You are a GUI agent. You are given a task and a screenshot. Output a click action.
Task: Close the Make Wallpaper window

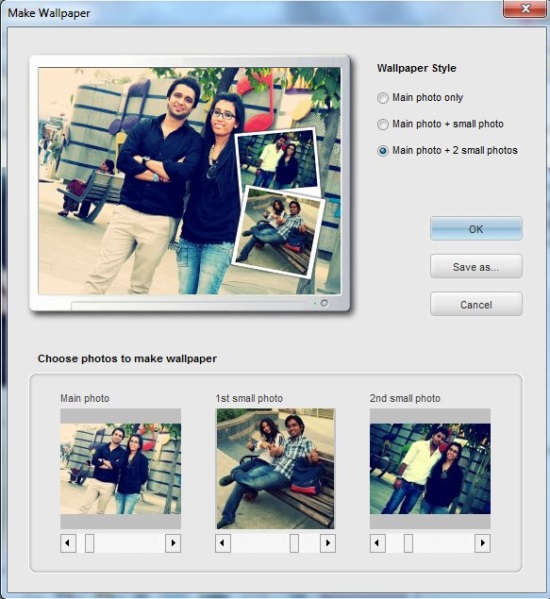click(526, 8)
